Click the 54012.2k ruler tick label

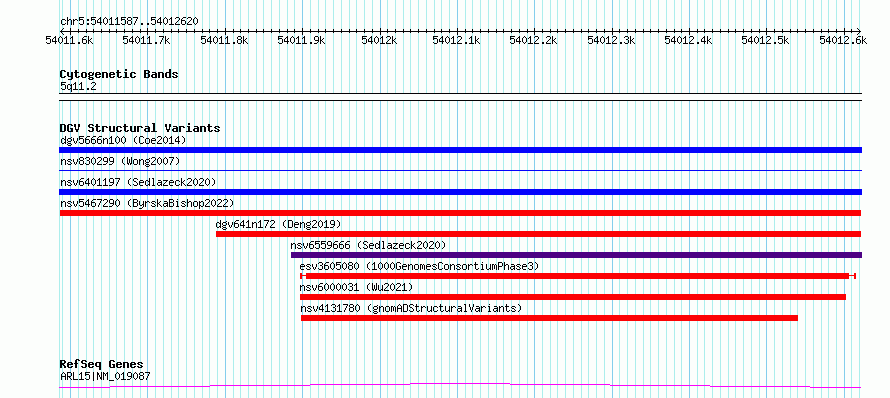tap(534, 40)
